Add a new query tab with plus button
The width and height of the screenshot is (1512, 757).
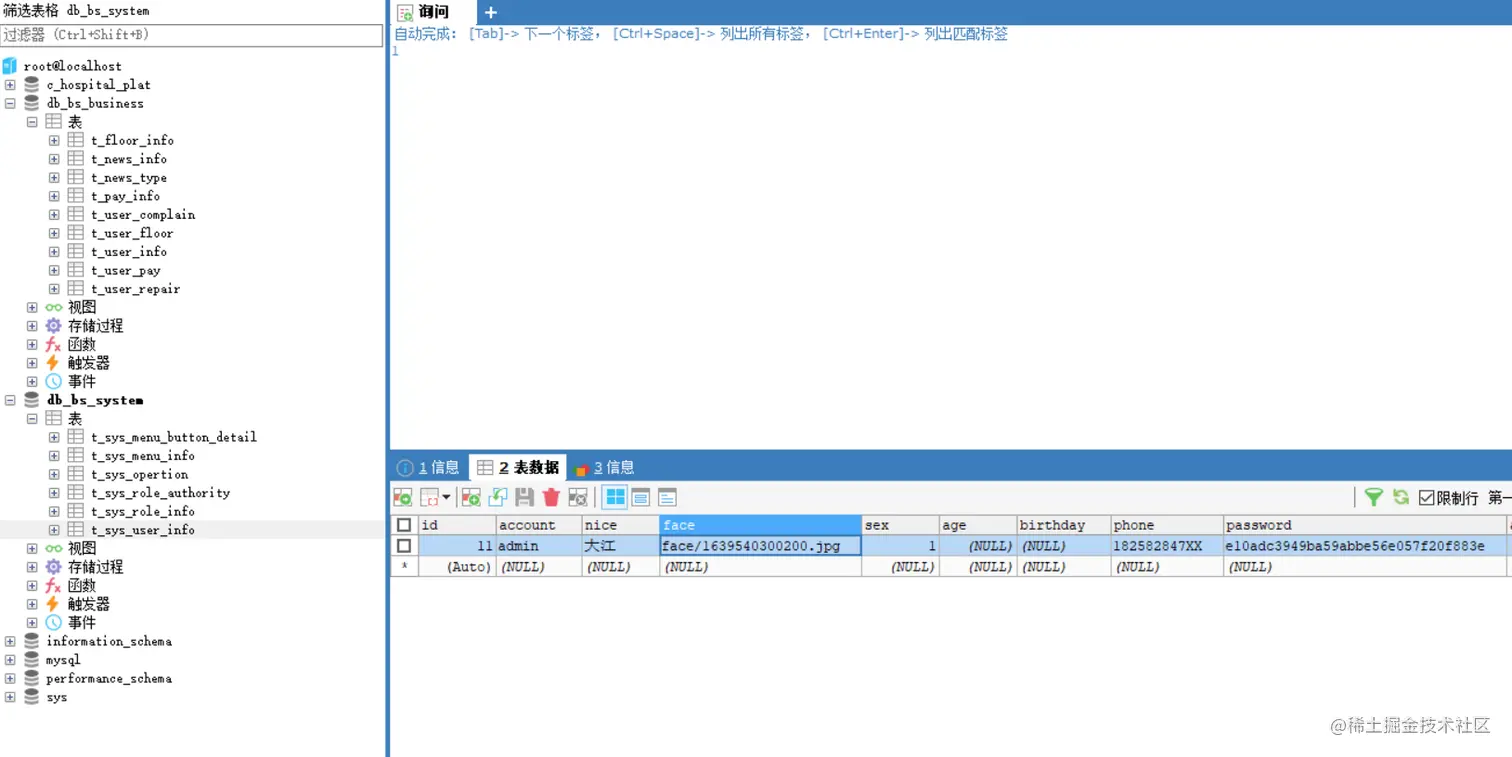(x=490, y=12)
